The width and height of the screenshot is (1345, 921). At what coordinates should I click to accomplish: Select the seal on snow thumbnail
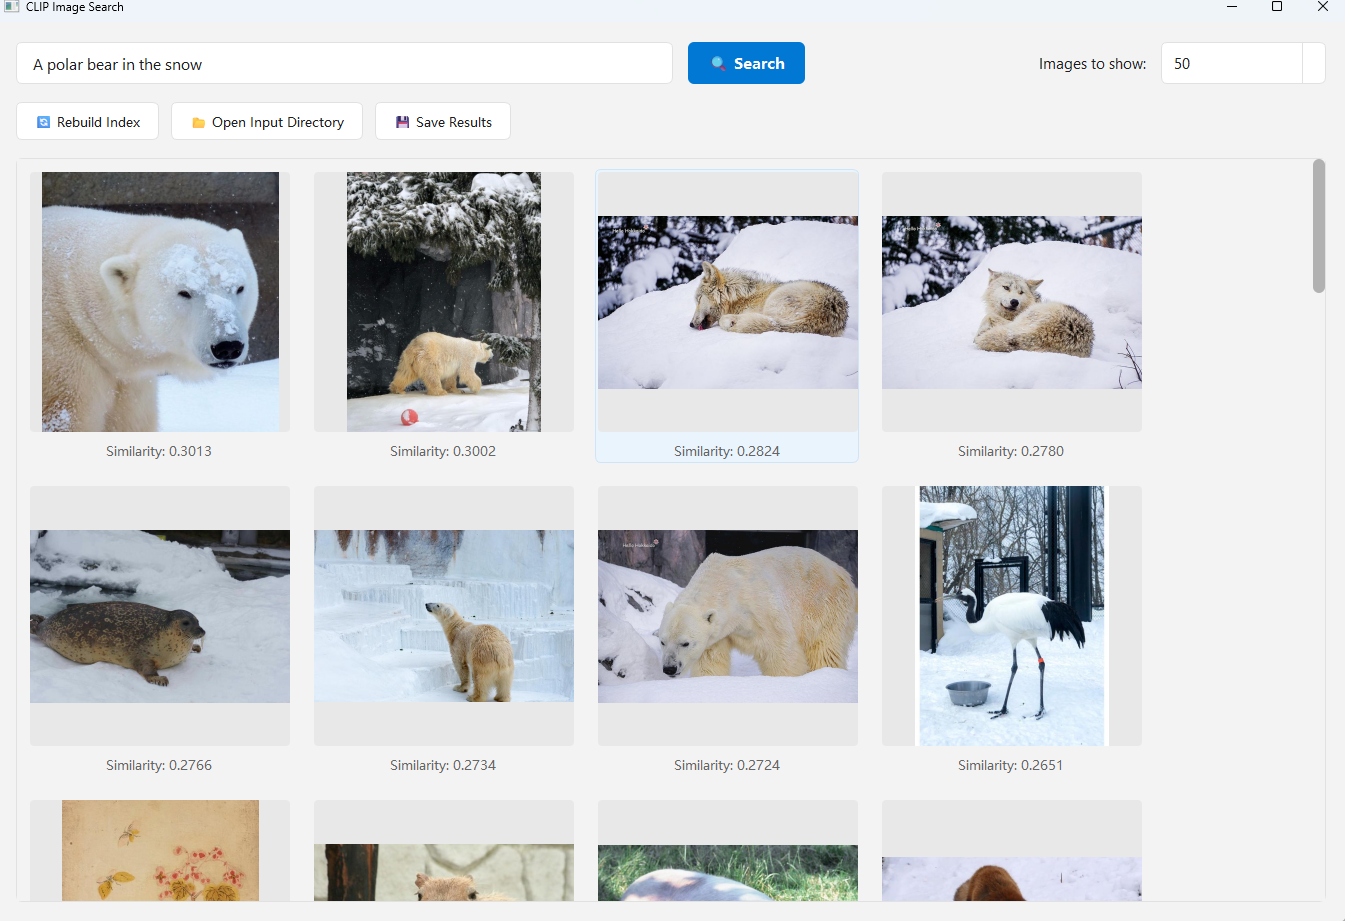pos(160,616)
